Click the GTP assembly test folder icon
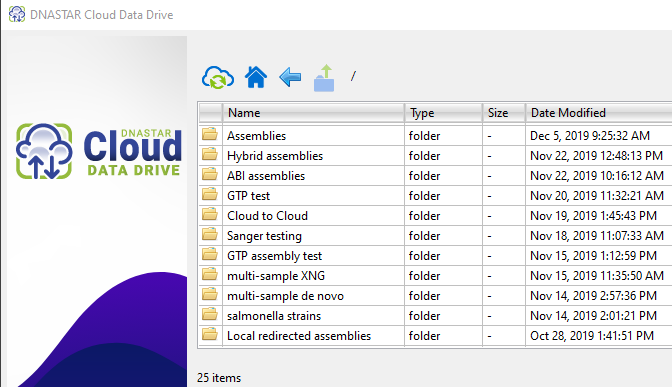The image size is (672, 387). 210,255
